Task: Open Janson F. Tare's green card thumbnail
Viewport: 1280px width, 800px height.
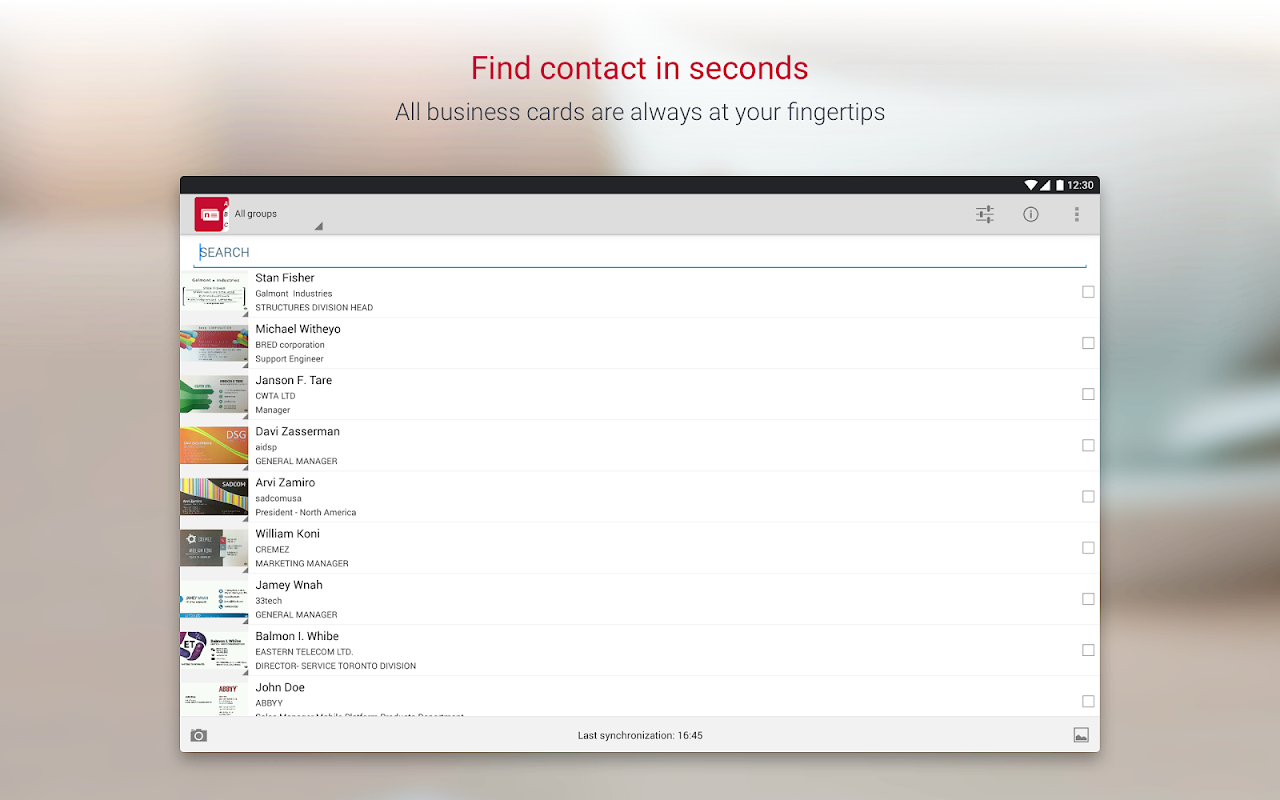Action: point(214,395)
